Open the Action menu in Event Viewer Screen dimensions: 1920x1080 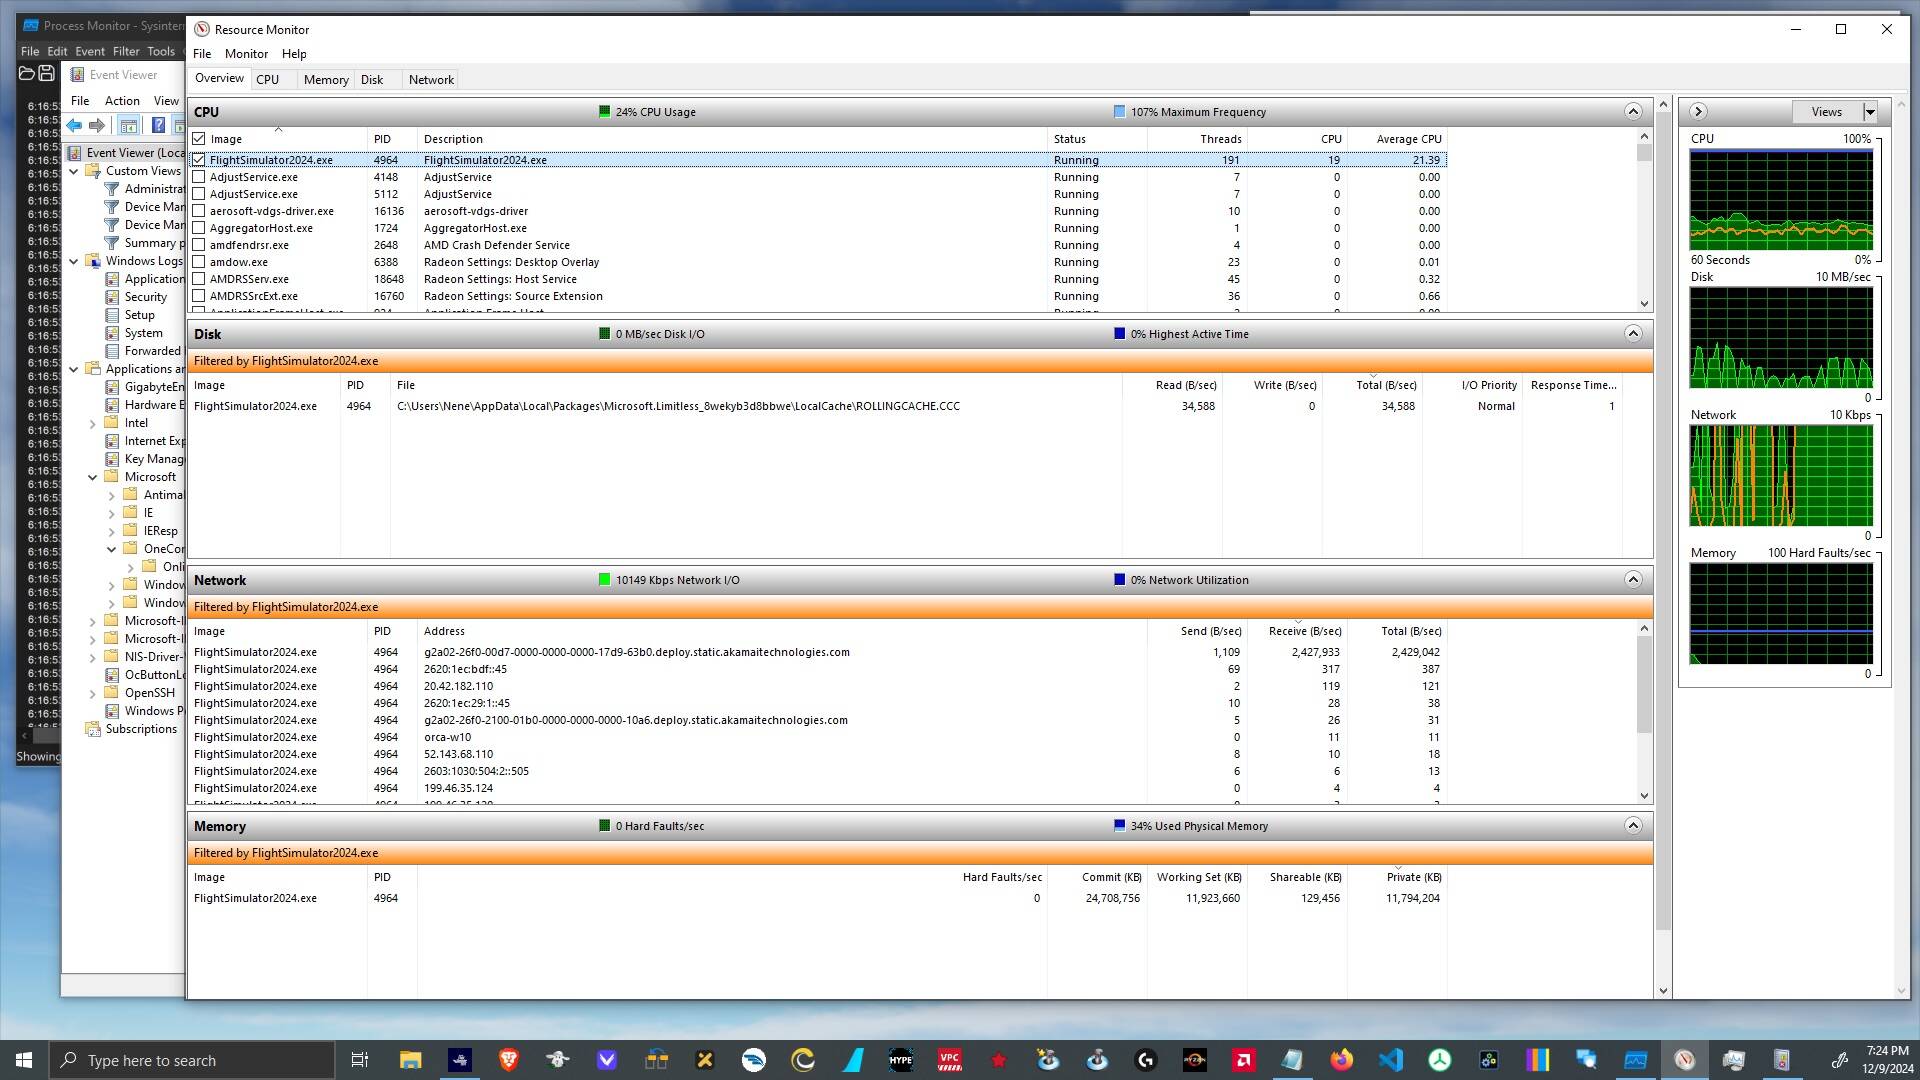coord(122,101)
